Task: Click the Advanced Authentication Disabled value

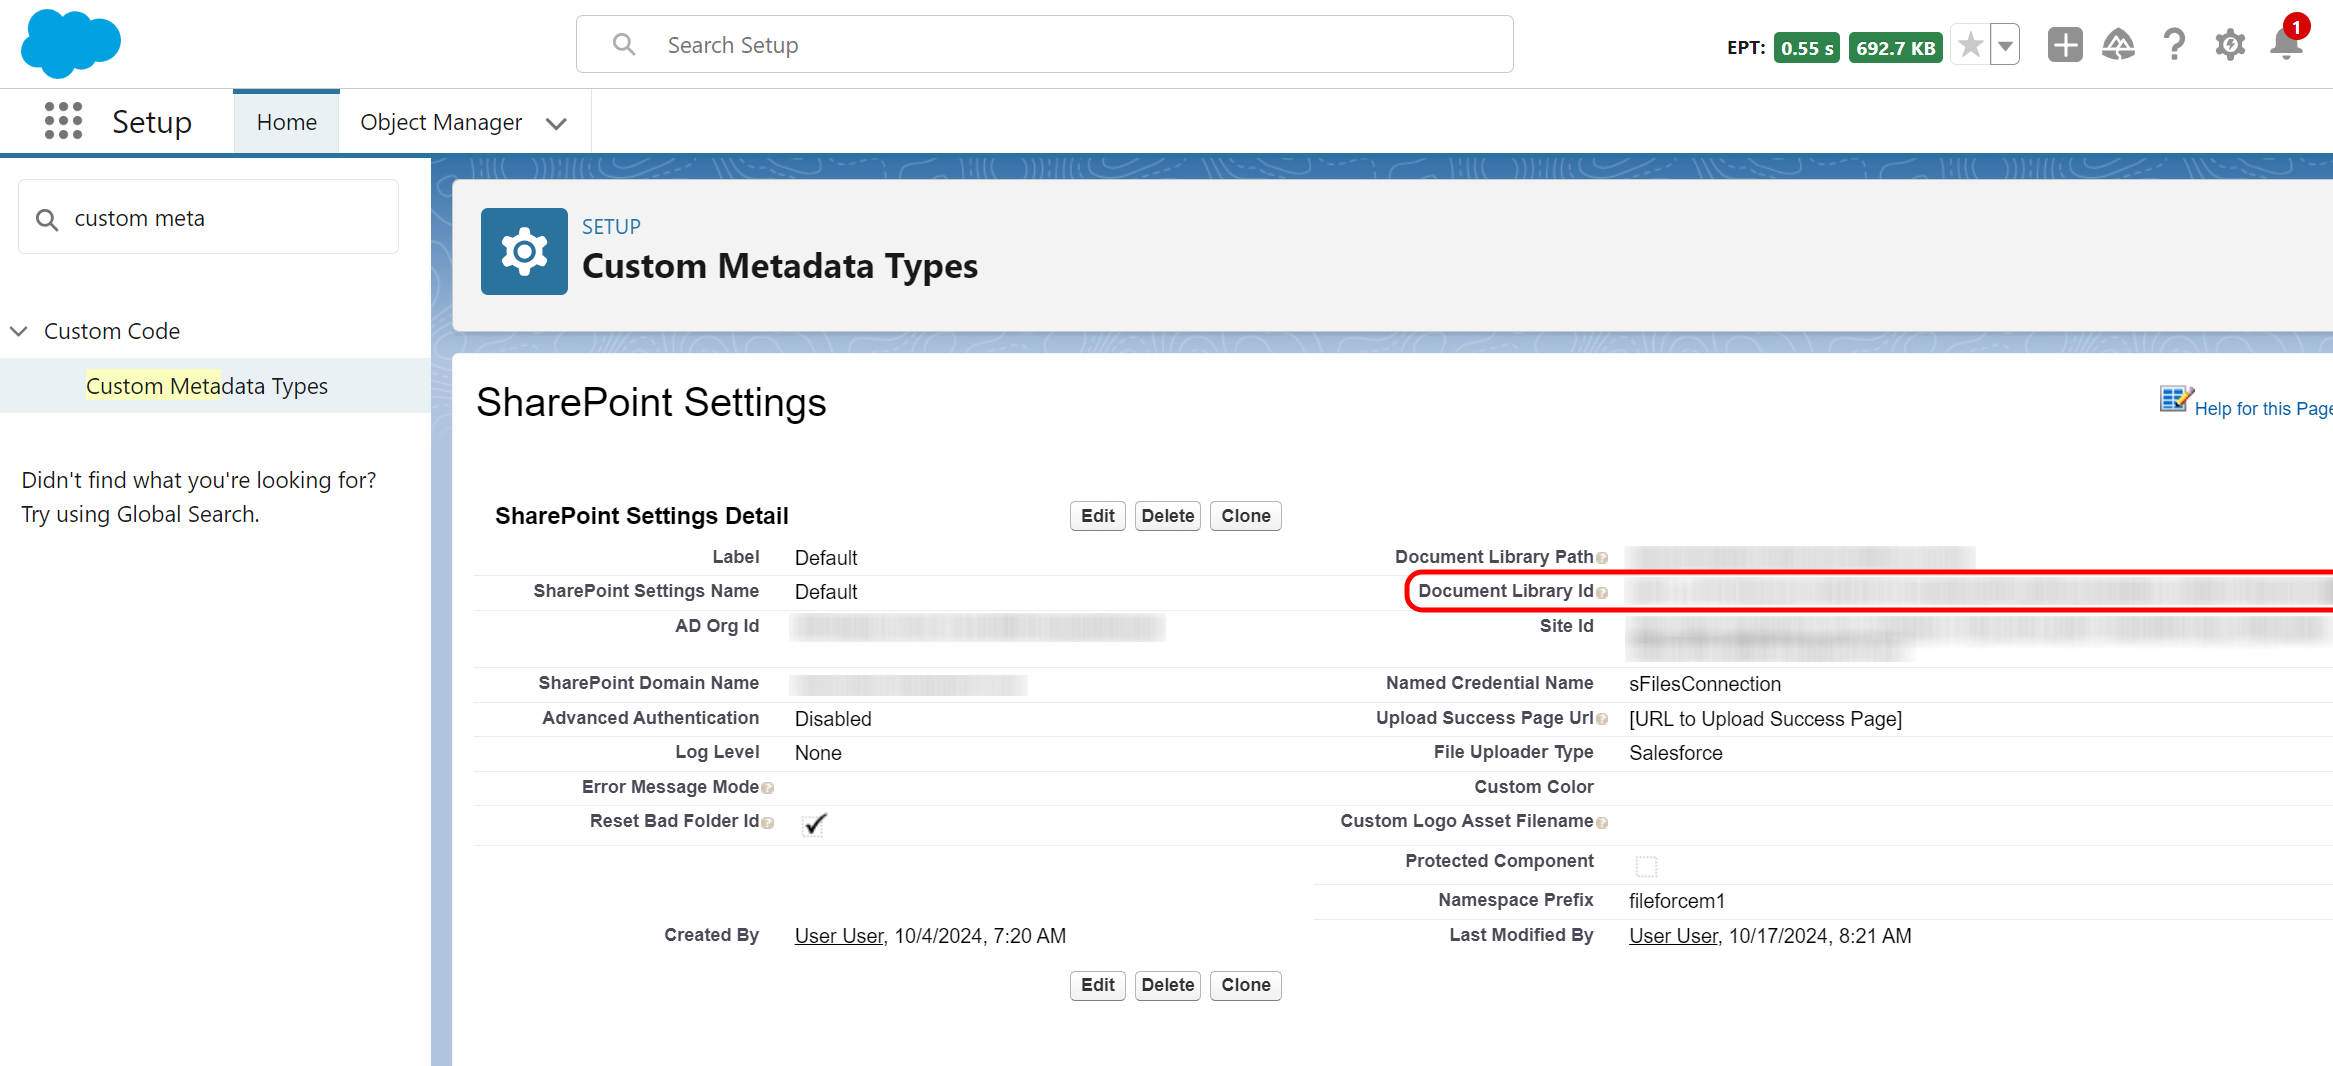Action: coord(833,719)
